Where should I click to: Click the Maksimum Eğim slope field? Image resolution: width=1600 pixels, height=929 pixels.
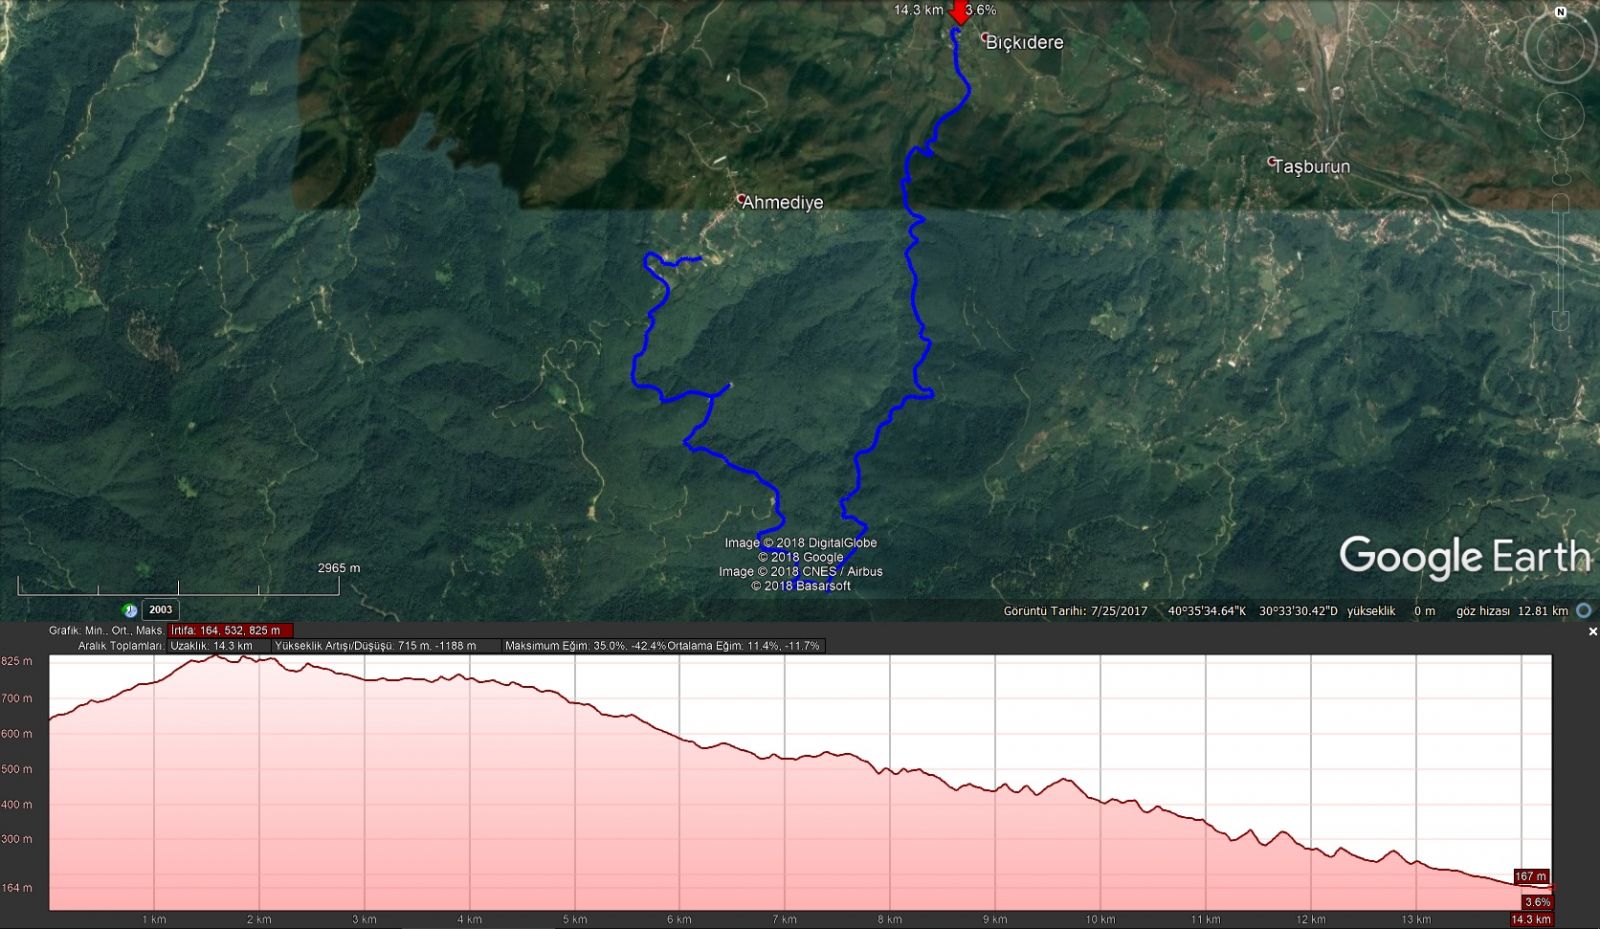pos(585,646)
